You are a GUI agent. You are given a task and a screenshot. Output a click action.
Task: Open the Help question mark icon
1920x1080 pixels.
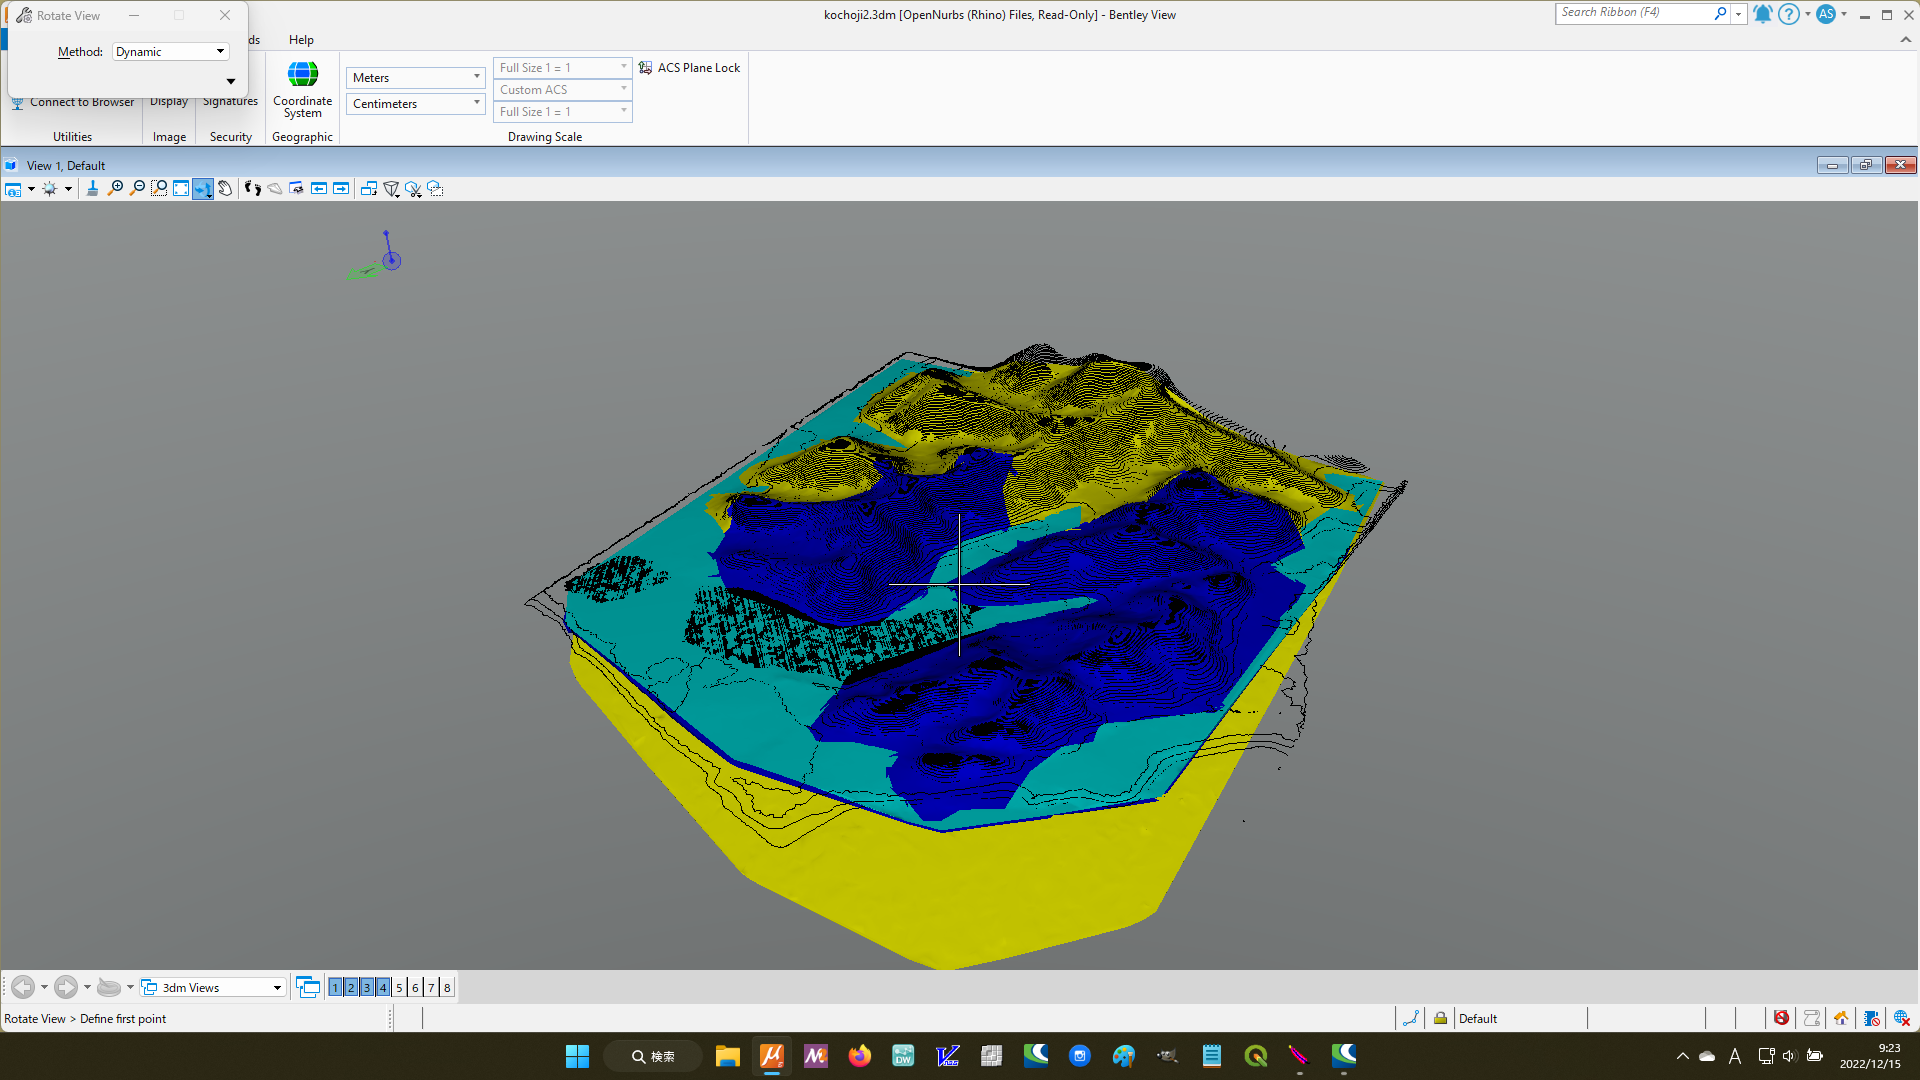1789,14
